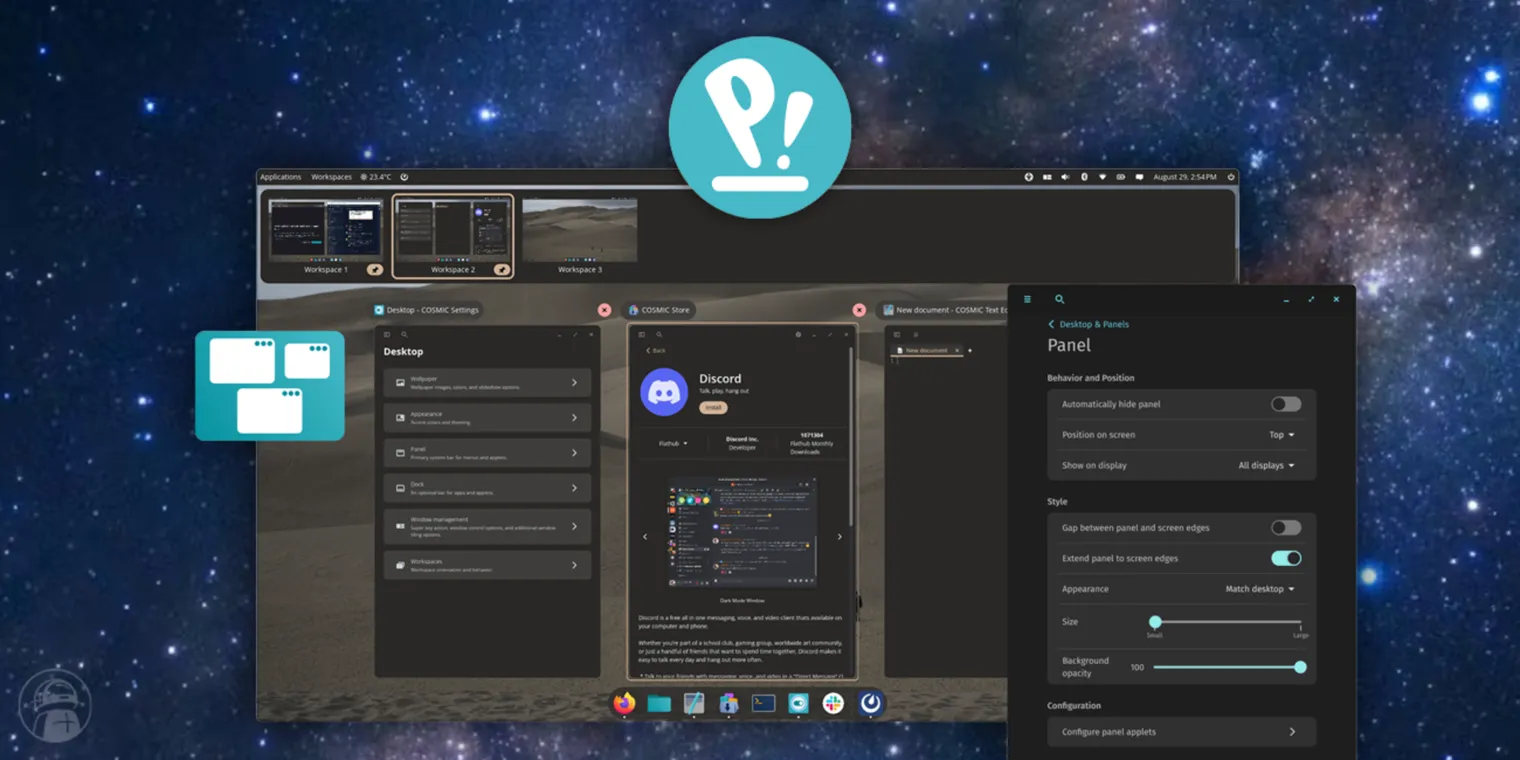Launch Firefox from the dock
The height and width of the screenshot is (760, 1520).
pyautogui.click(x=624, y=703)
